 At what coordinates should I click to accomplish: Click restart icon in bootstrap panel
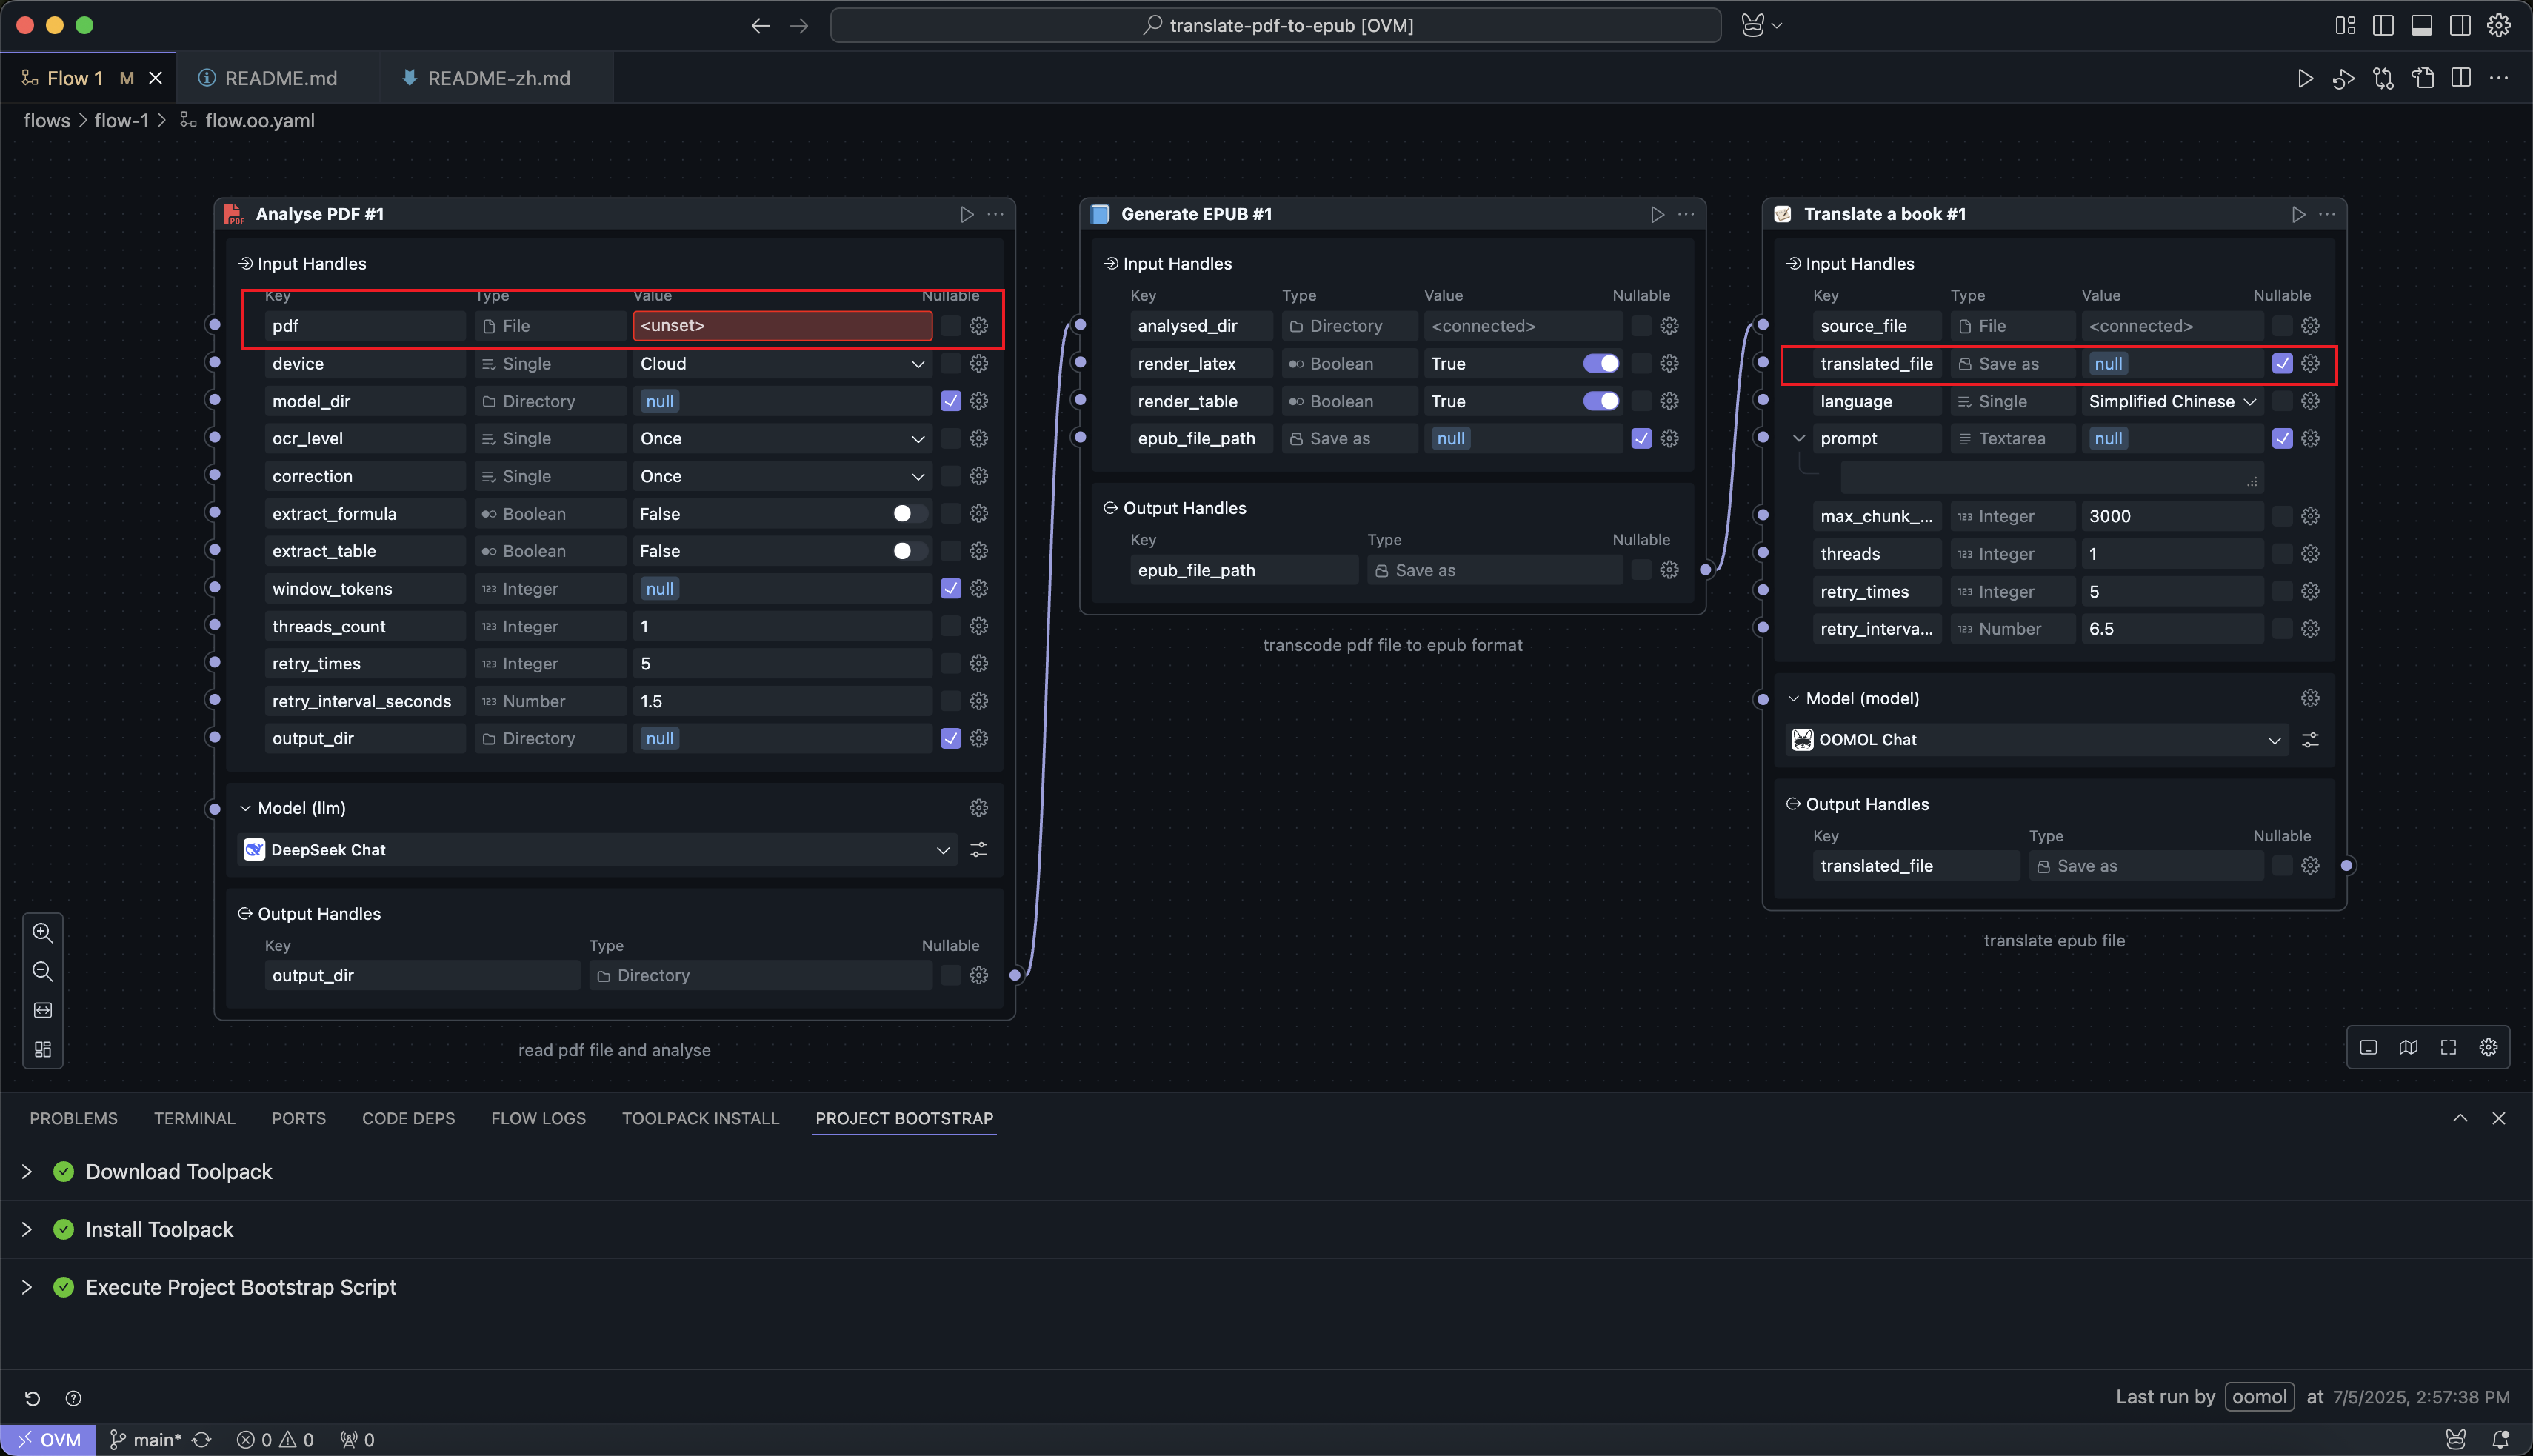pos(32,1398)
